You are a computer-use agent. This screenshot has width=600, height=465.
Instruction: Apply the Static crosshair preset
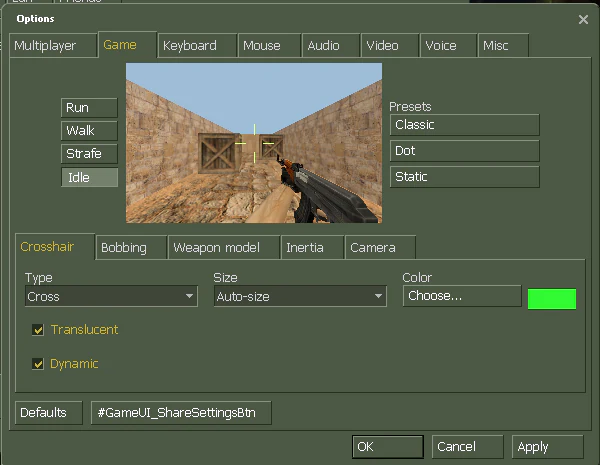point(465,177)
